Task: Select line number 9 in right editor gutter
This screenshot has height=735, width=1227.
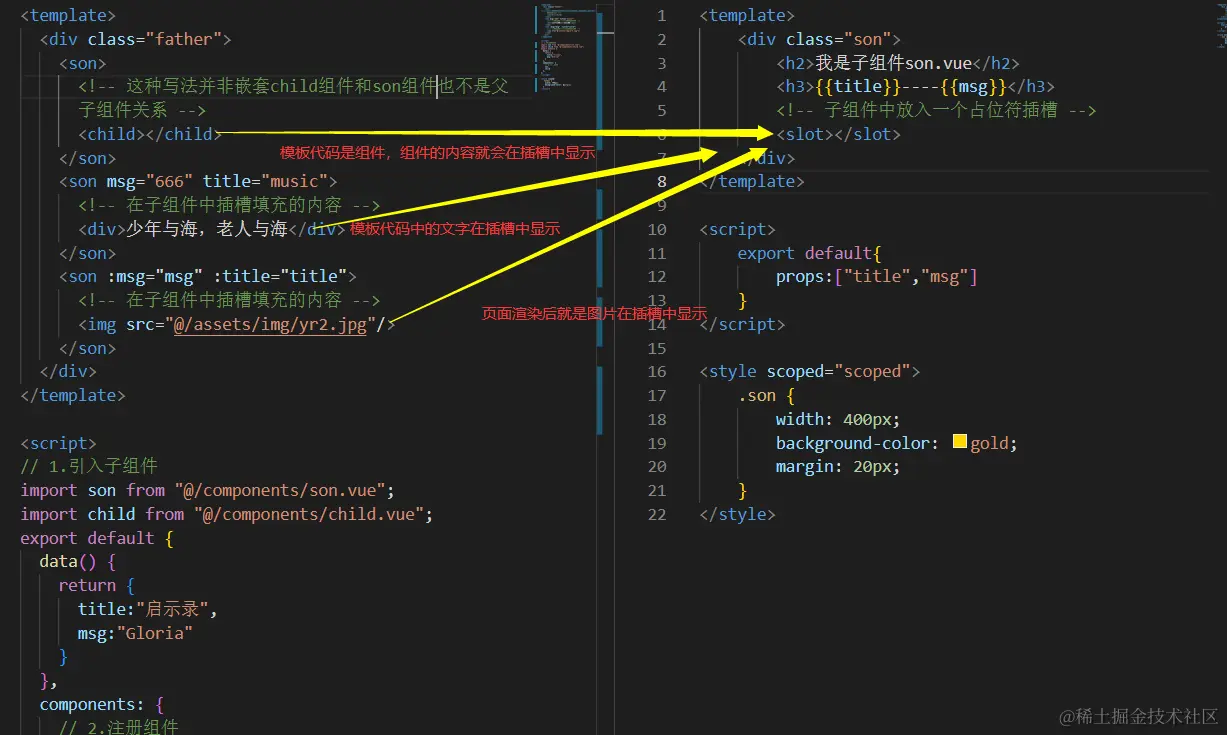Action: click(x=661, y=206)
